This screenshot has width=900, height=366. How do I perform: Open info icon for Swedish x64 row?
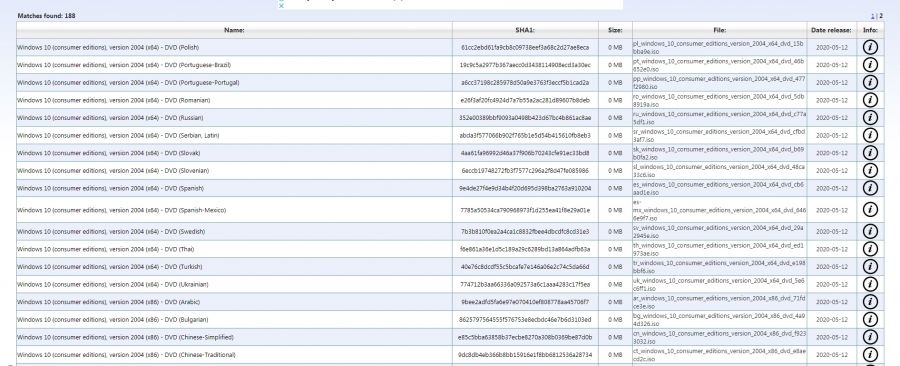870,231
